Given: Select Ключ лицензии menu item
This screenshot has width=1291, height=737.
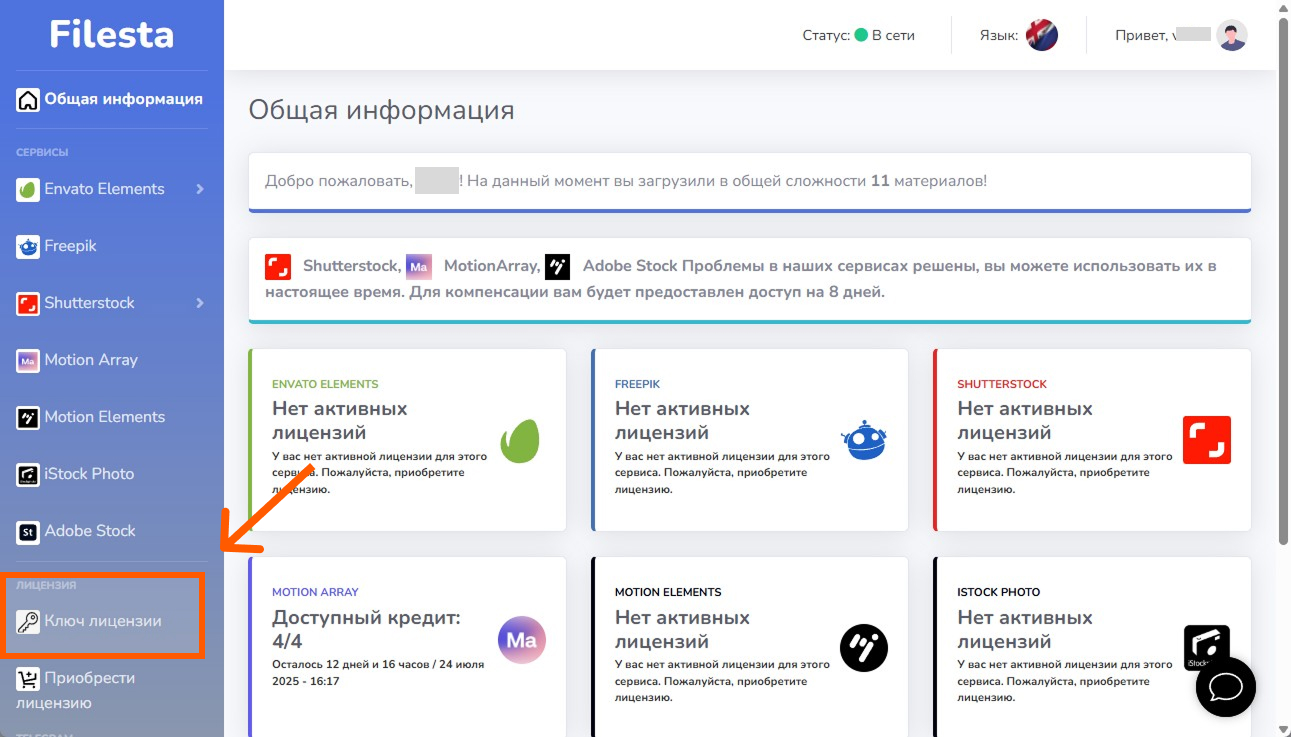Looking at the screenshot, I should pyautogui.click(x=103, y=621).
